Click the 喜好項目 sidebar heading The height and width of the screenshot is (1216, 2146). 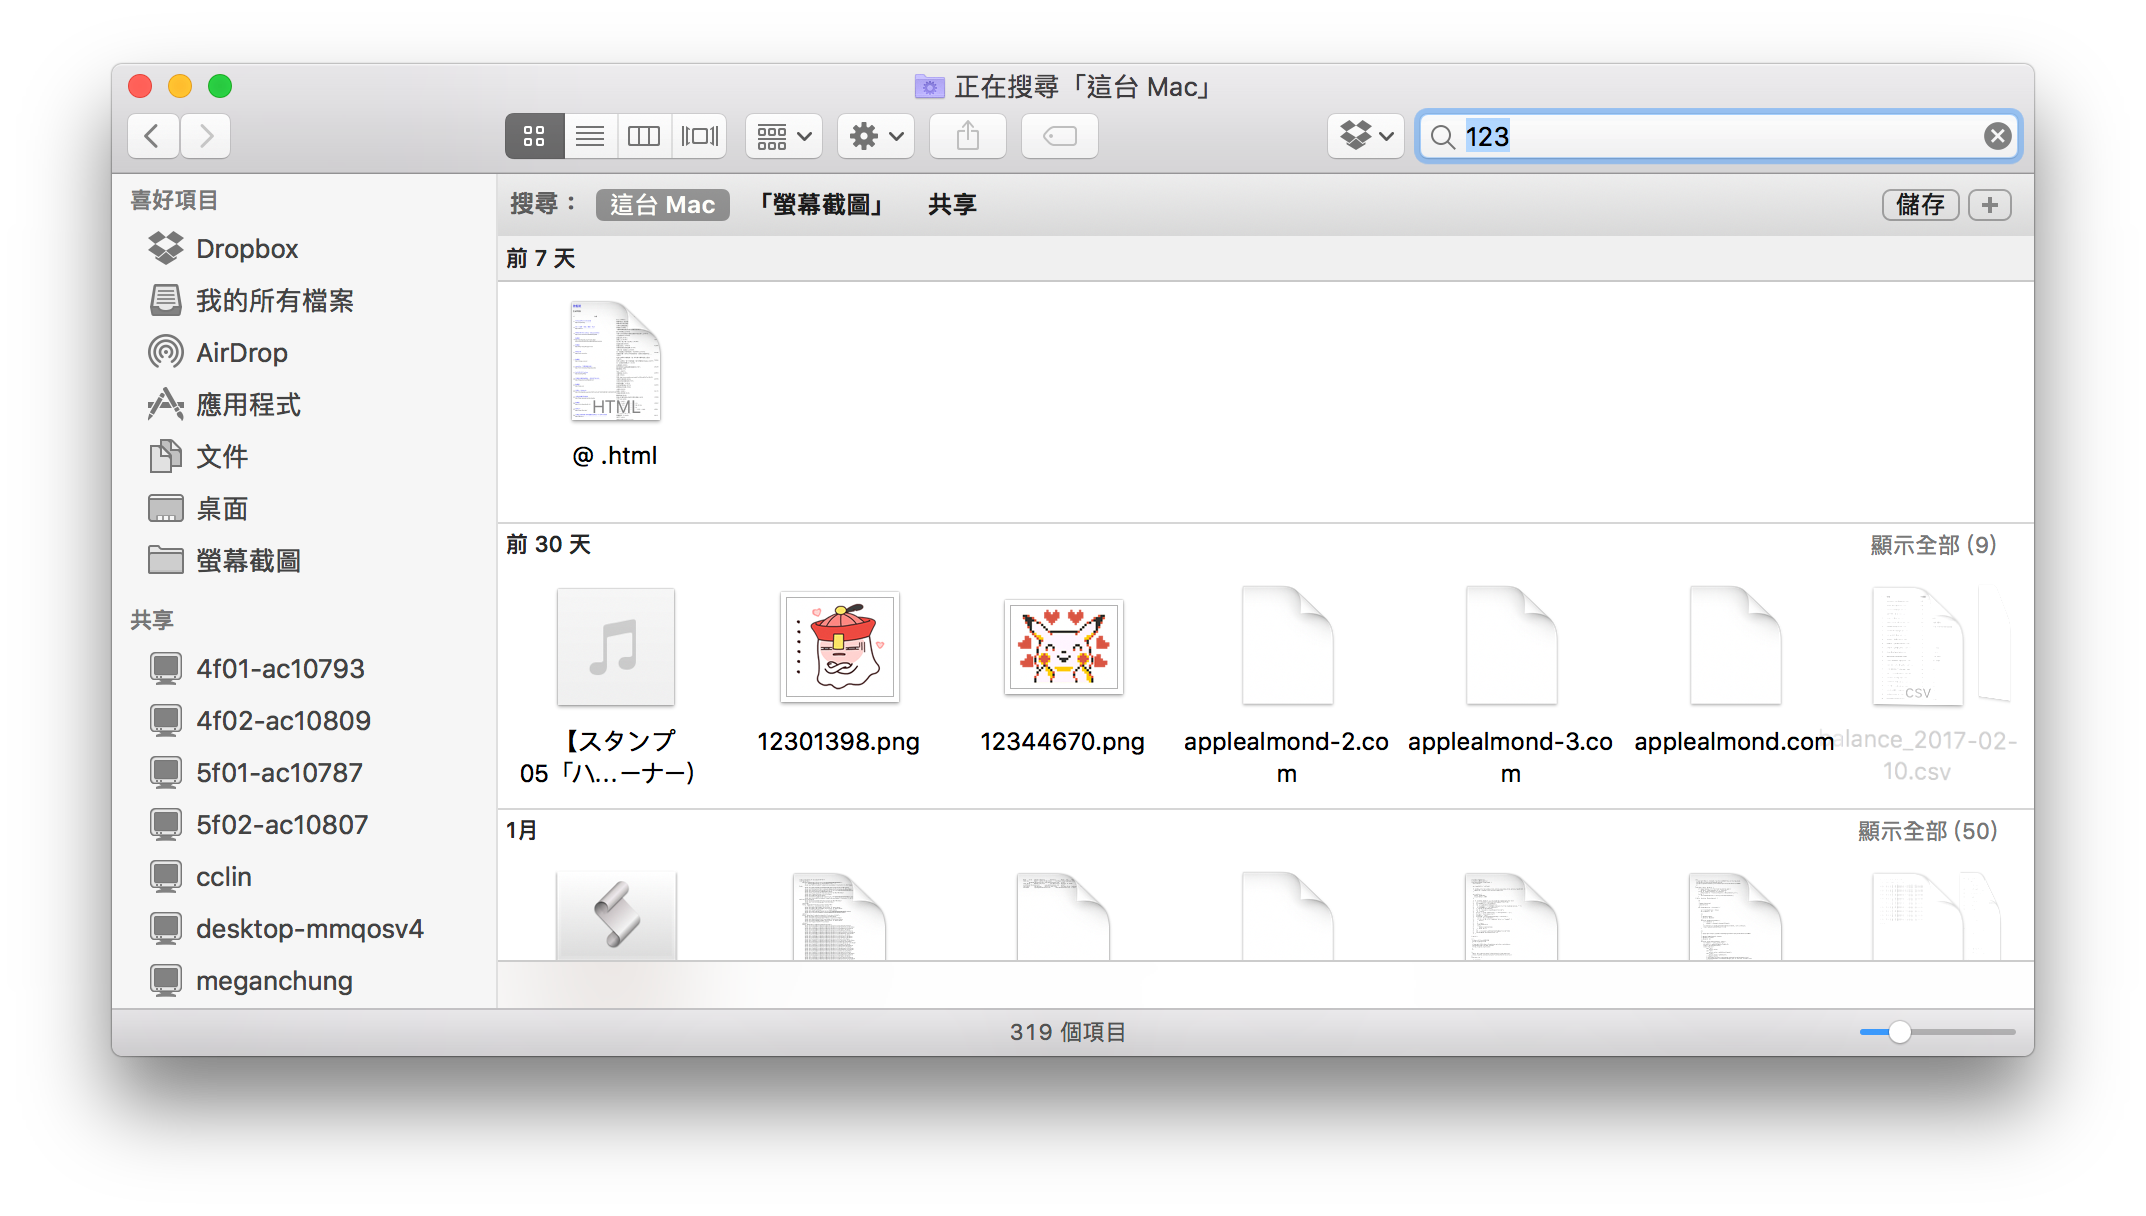point(174,200)
